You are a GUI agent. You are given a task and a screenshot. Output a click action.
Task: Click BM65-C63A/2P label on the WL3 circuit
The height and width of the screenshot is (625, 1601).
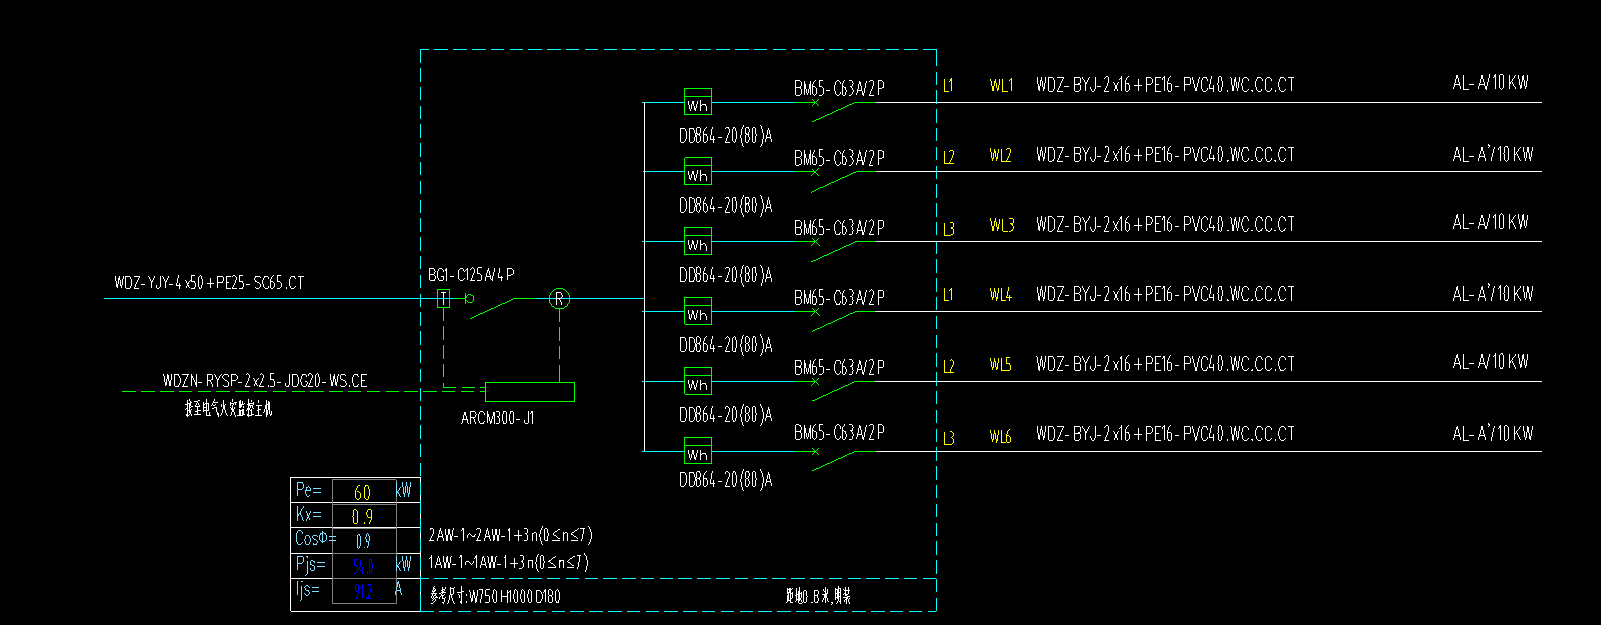[839, 228]
